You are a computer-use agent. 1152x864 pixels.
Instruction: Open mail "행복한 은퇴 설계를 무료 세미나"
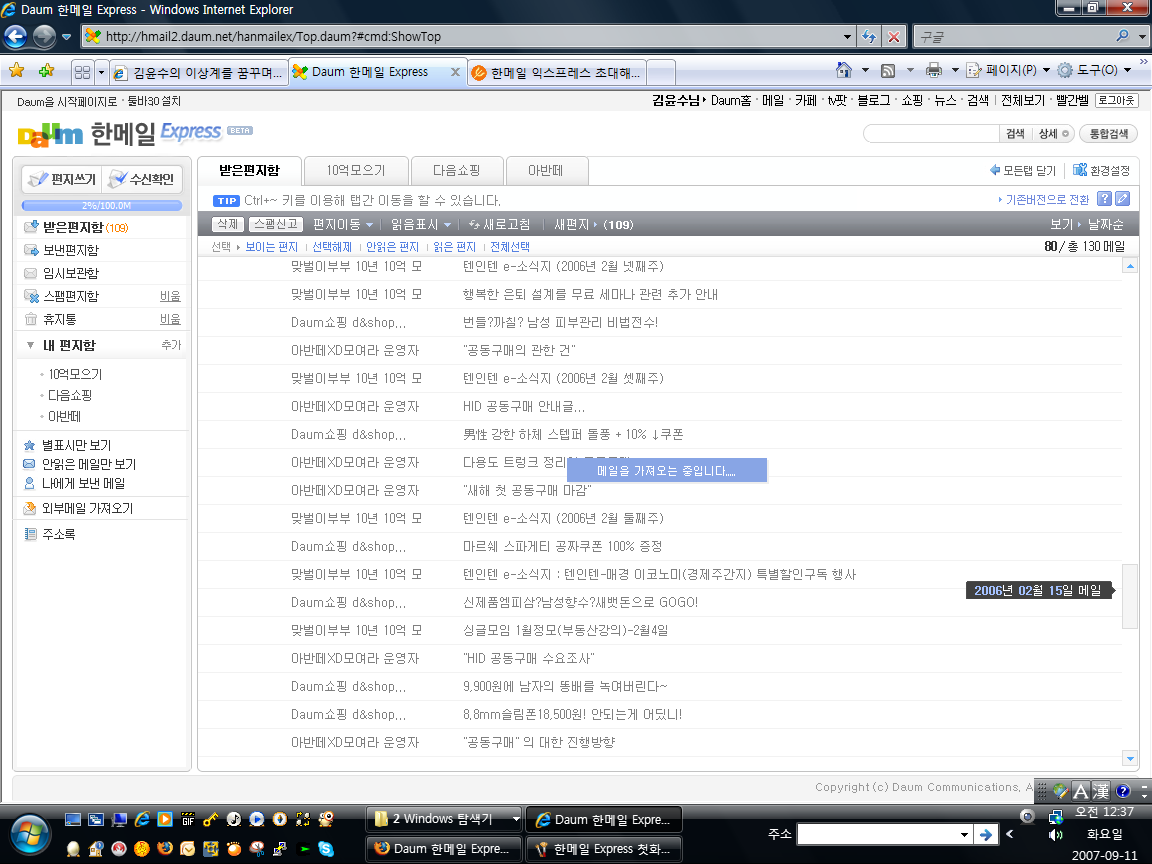point(591,295)
